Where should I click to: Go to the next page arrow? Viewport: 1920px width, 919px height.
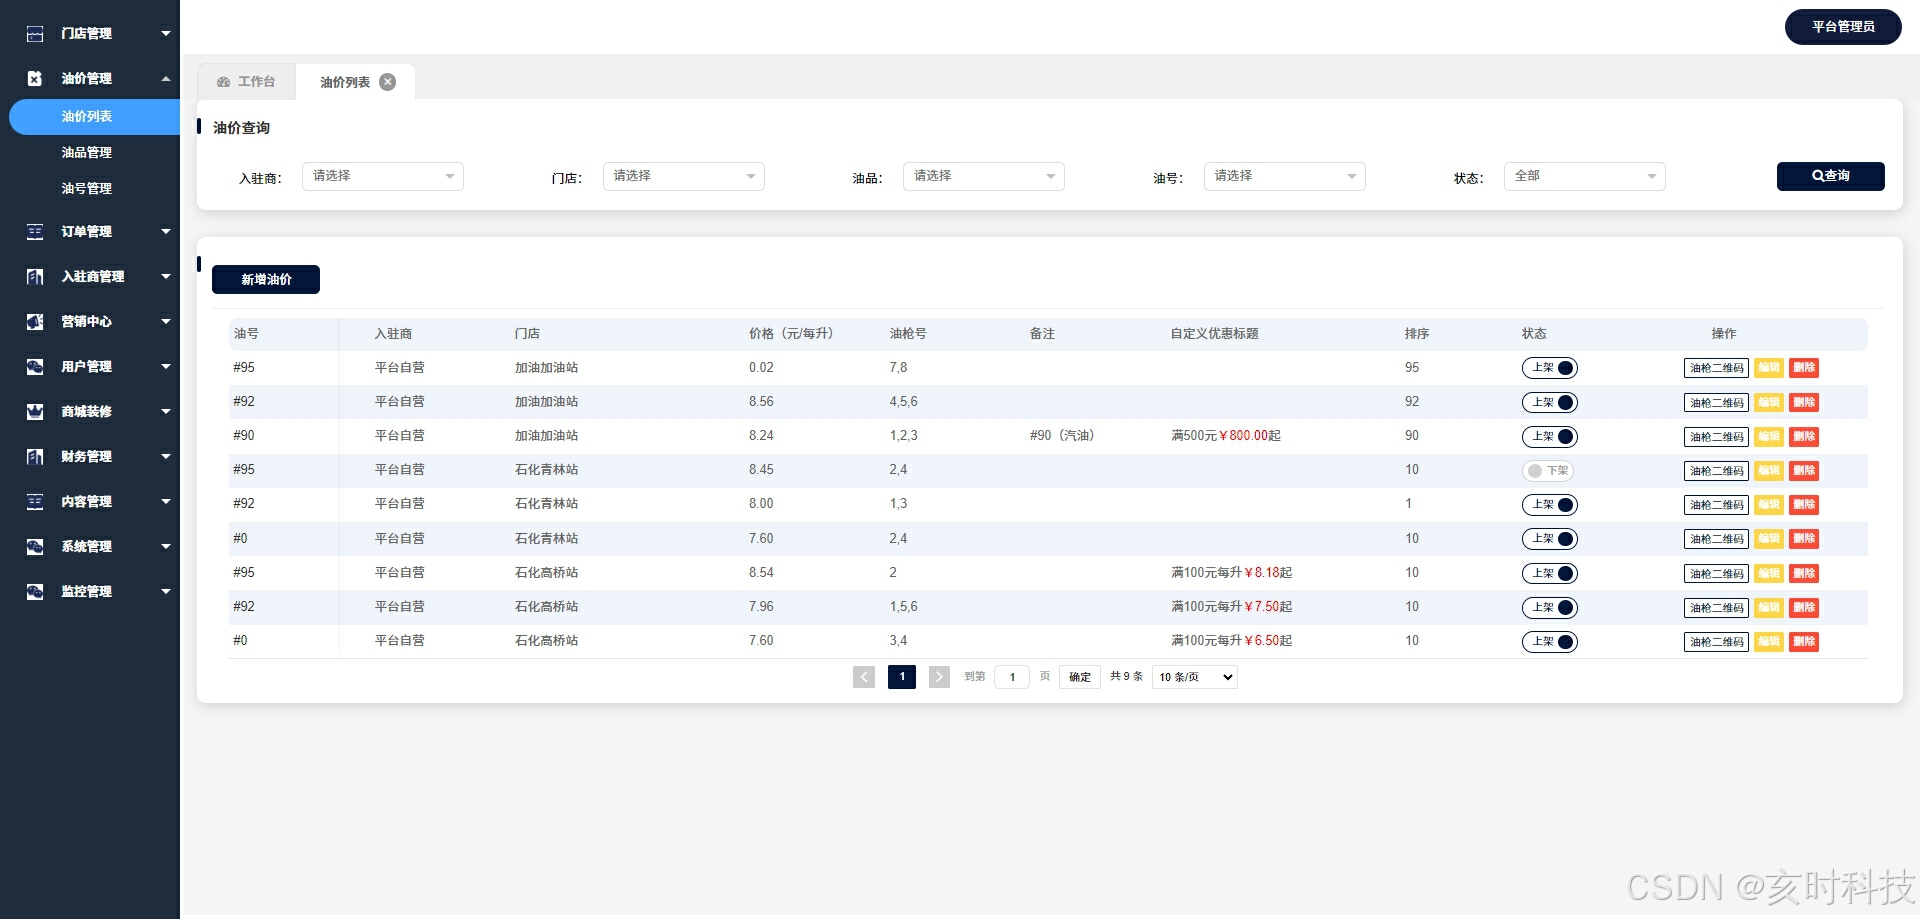939,677
